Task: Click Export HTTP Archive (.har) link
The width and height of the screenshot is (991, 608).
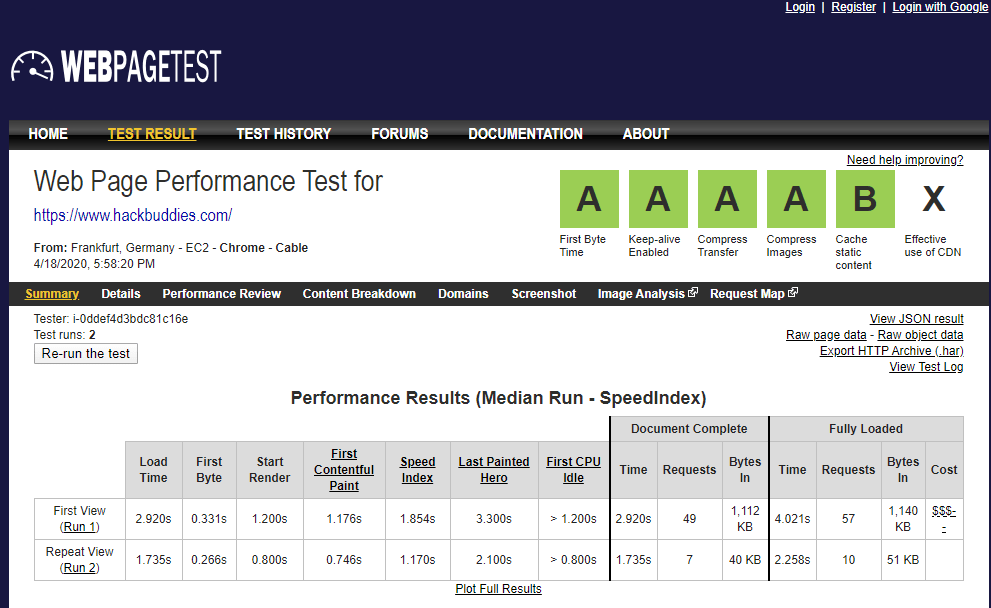Action: pos(892,351)
